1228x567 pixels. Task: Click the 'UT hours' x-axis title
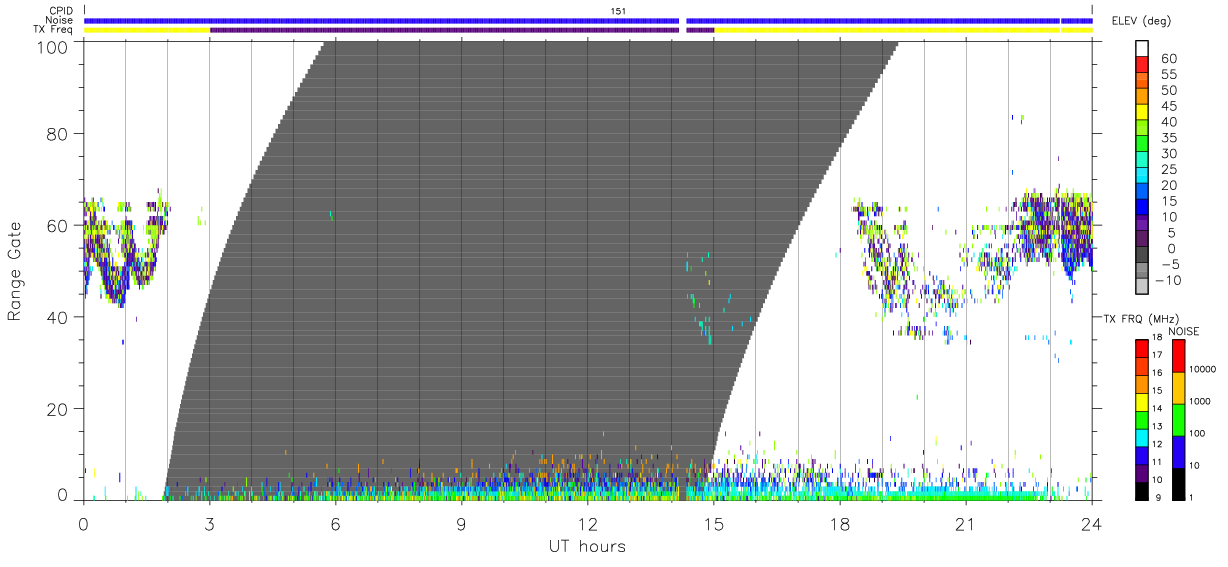[586, 546]
